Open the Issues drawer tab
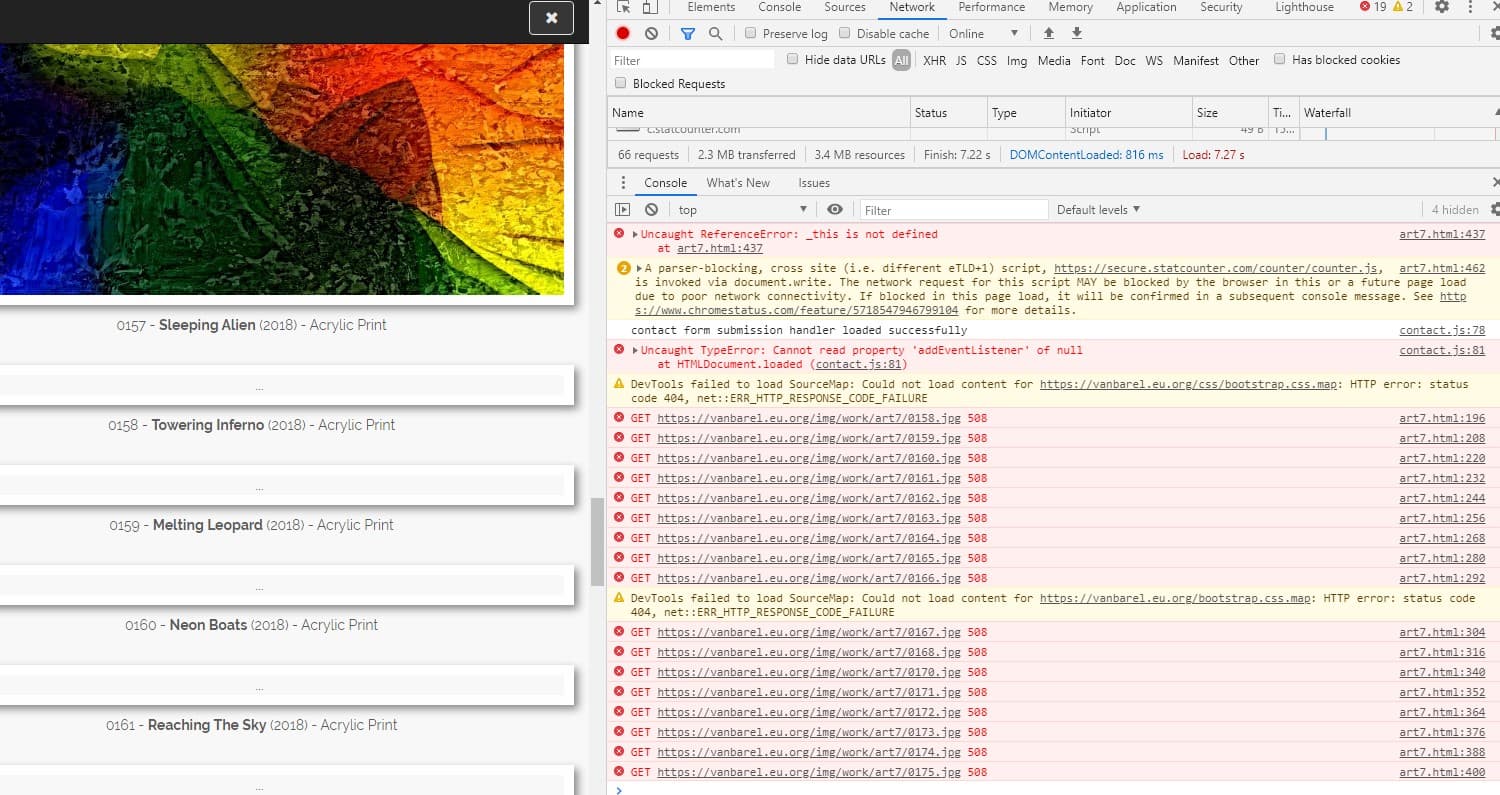 (x=813, y=183)
